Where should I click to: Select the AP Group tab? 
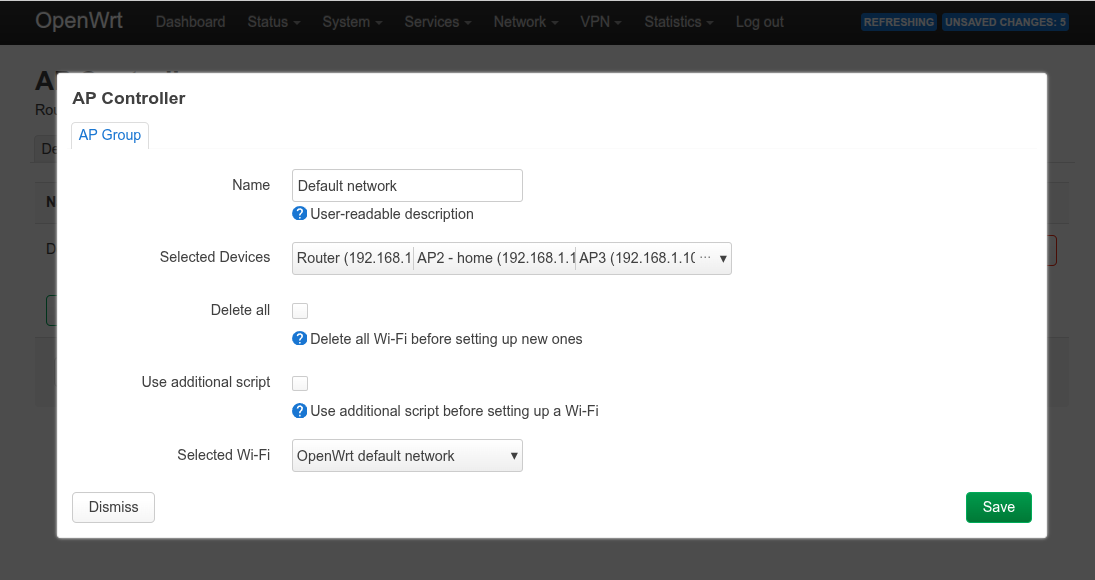coord(110,135)
